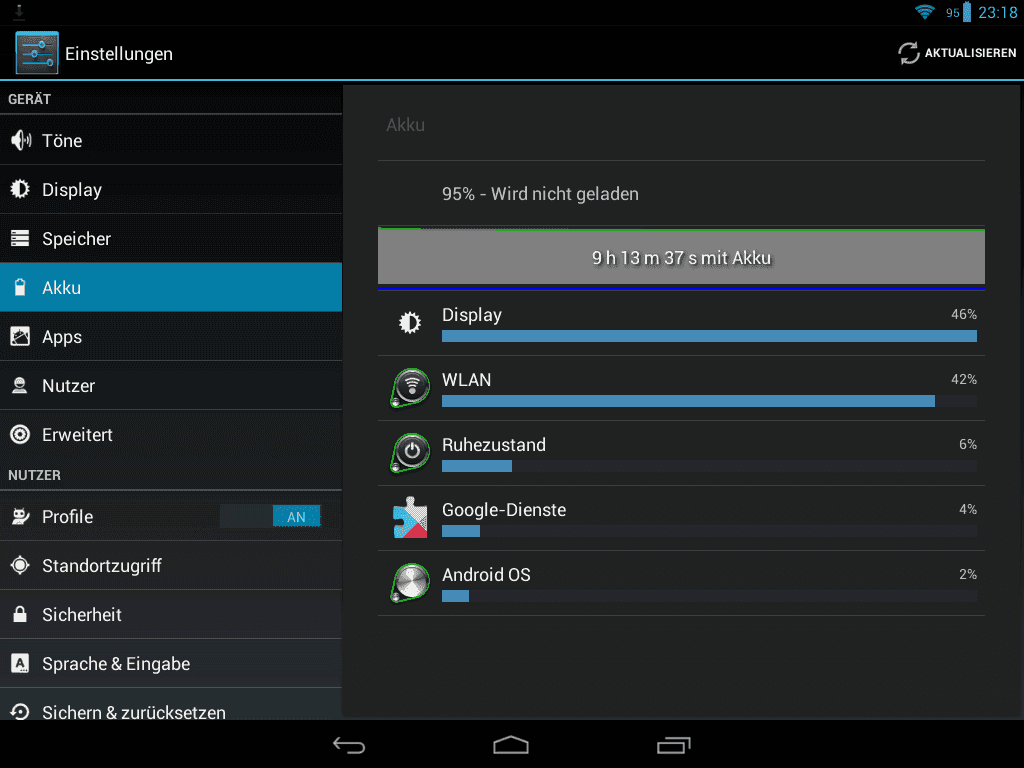Viewport: 1024px width, 768px height.
Task: Select the Speicher storage icon
Action: [20, 238]
